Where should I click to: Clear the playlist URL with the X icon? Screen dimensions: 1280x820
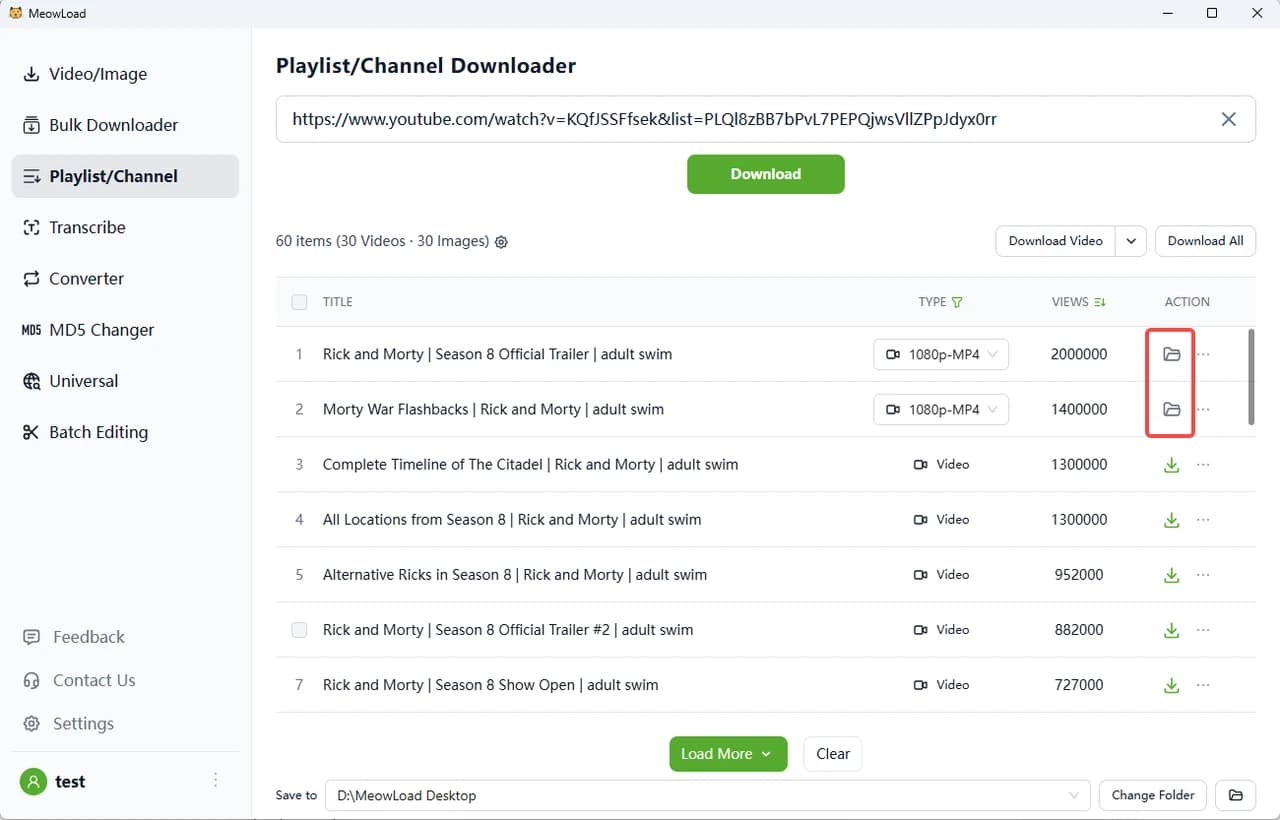pyautogui.click(x=1229, y=119)
